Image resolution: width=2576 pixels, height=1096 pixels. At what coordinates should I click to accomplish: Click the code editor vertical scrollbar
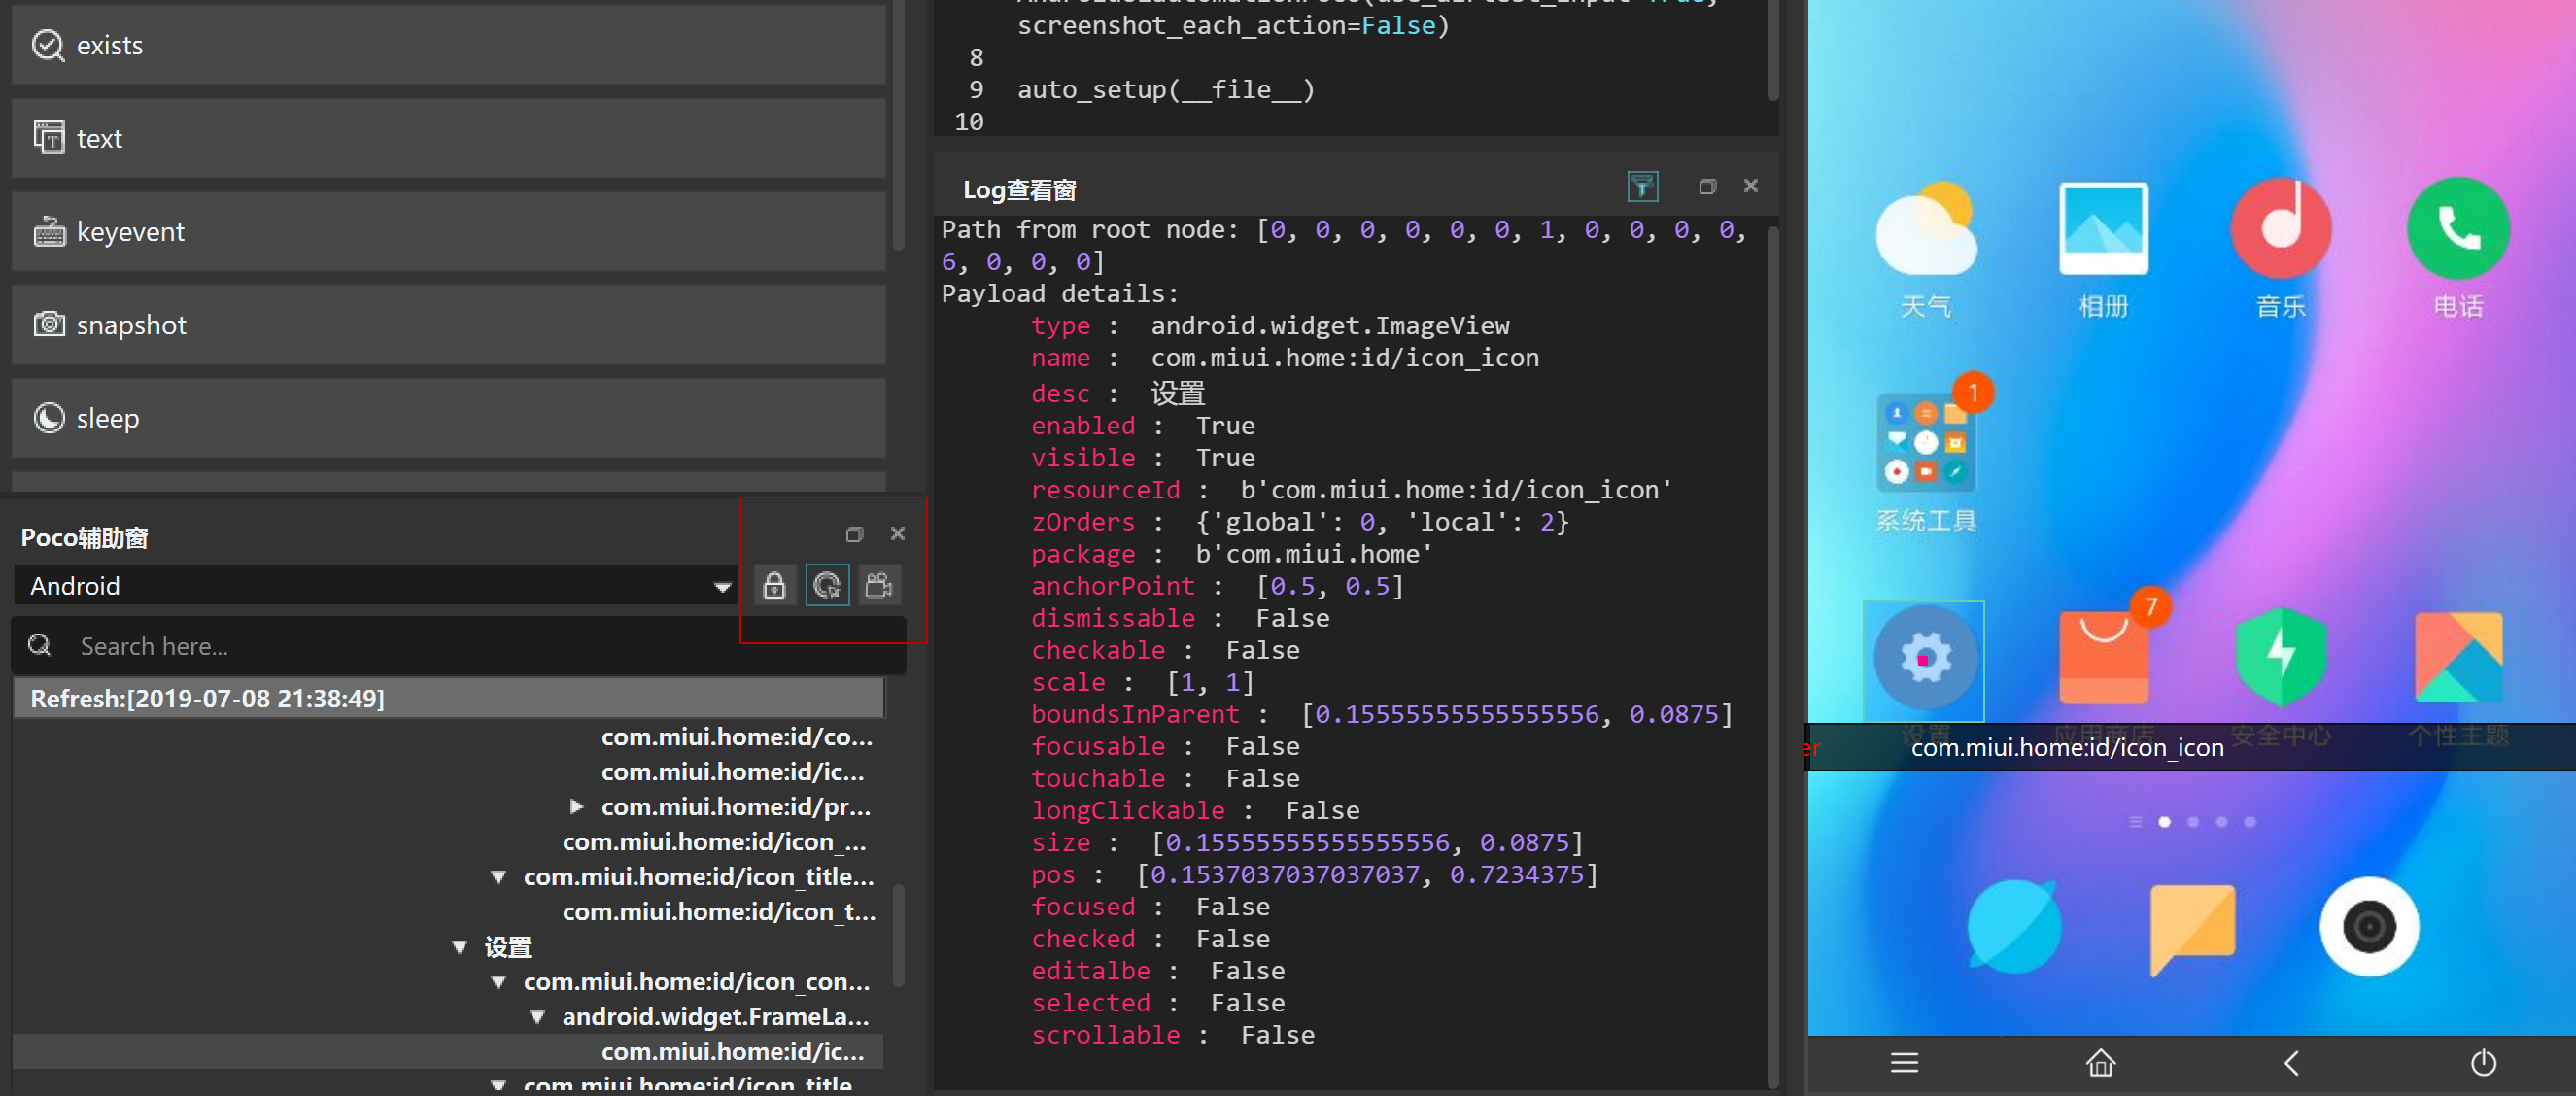(x=1772, y=50)
